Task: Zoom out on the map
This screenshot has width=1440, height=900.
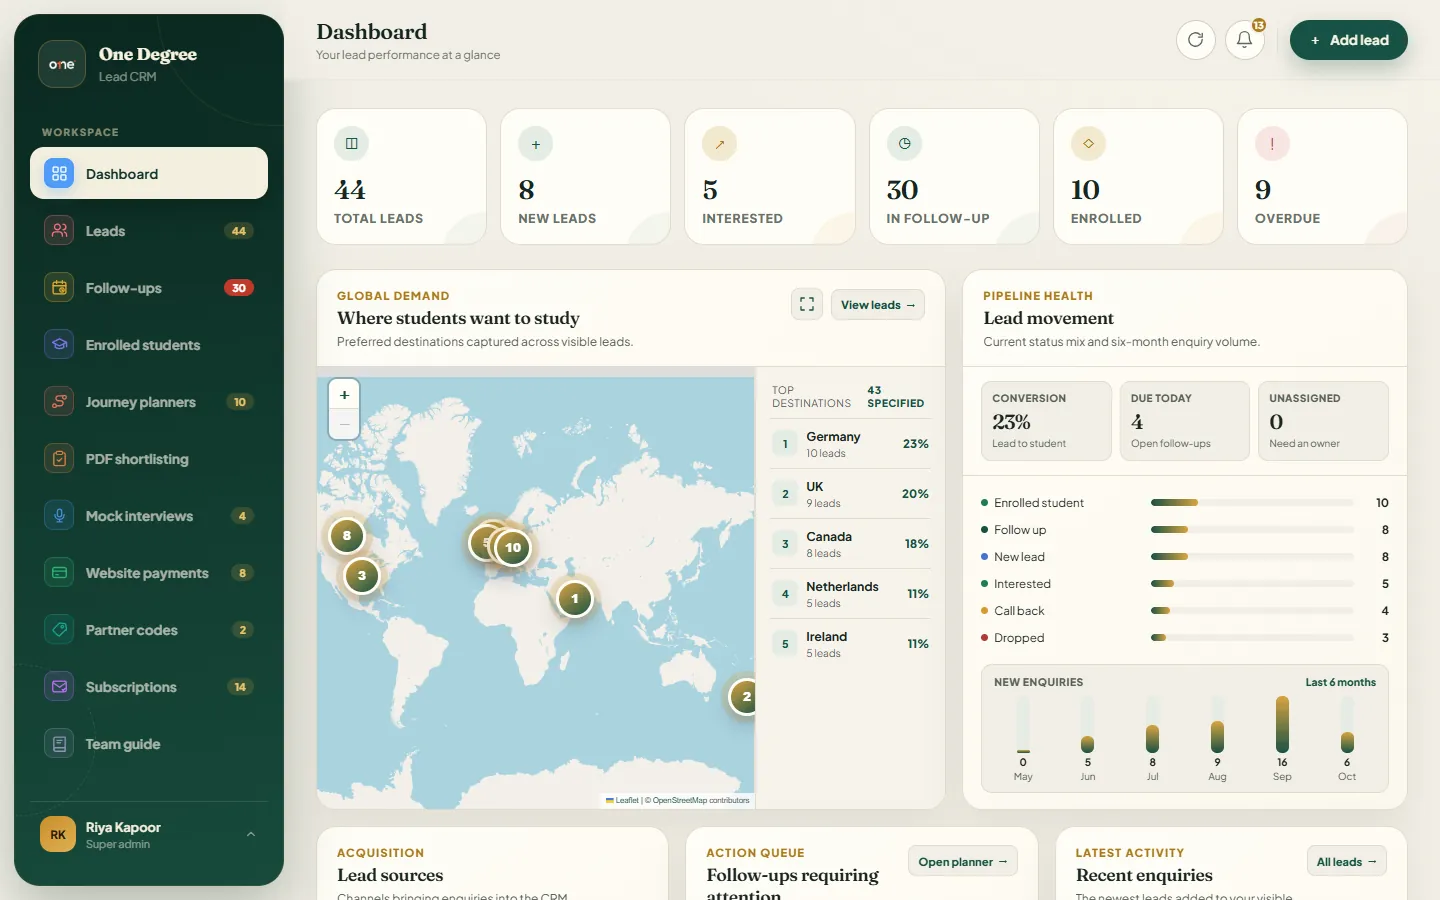Action: coord(344,424)
